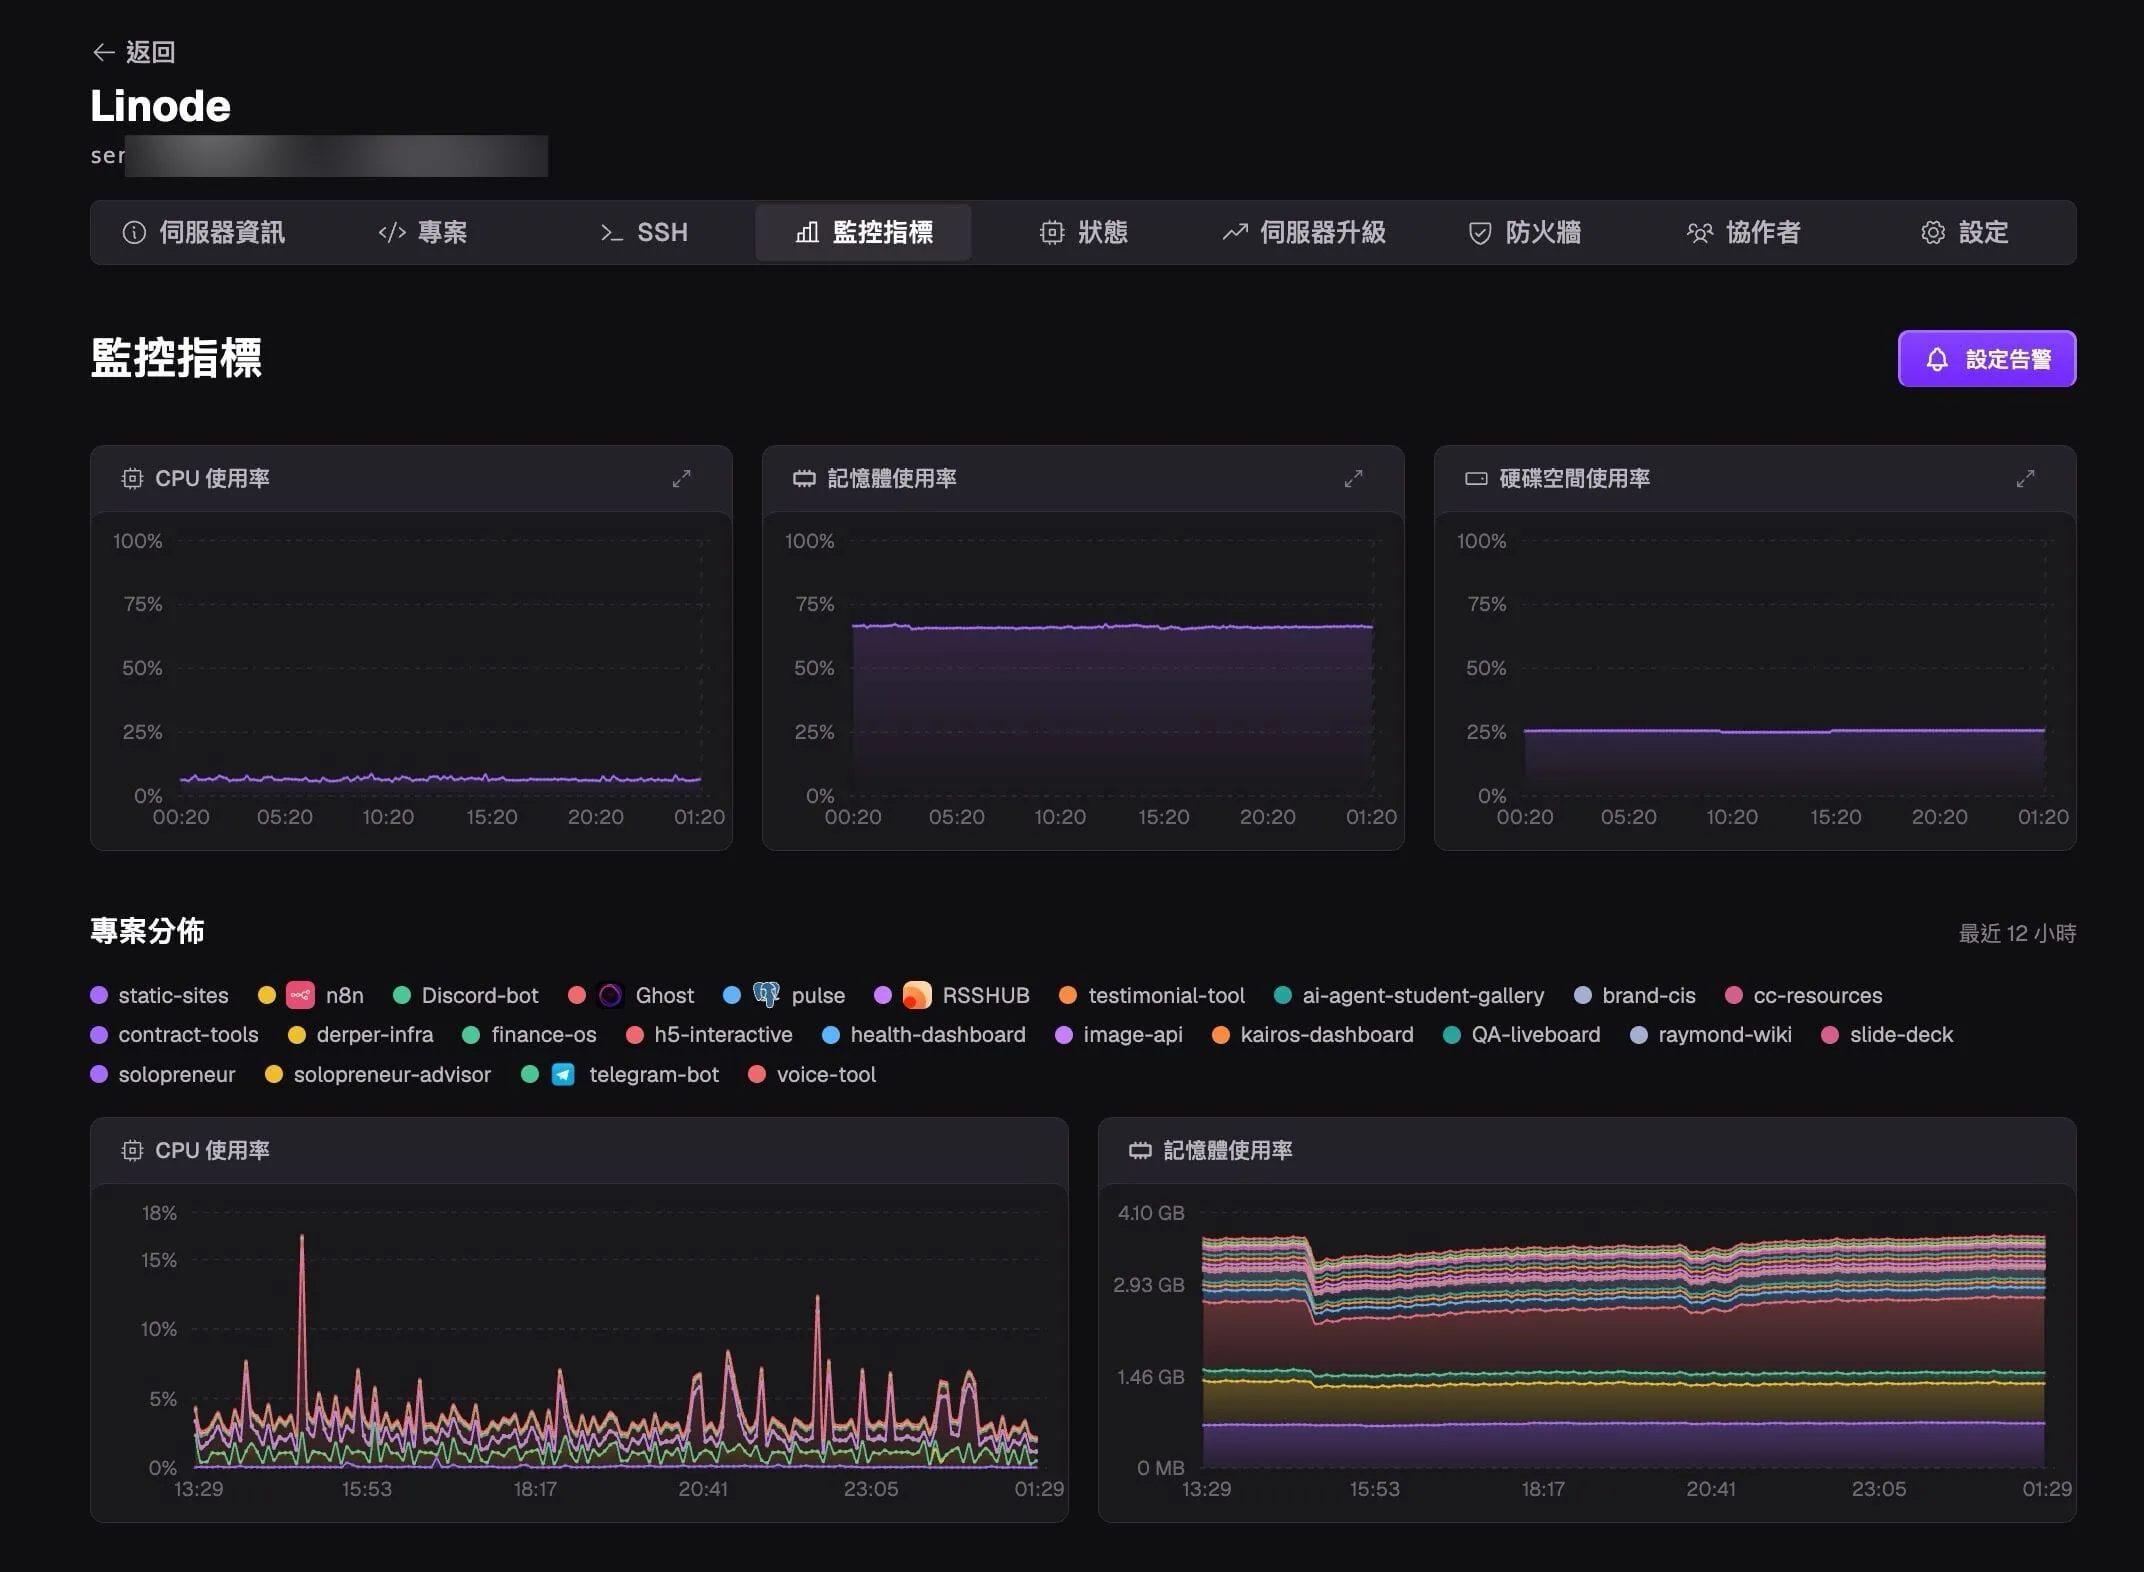The width and height of the screenshot is (2144, 1572).
Task: Click the h5-interactive legend label
Action: [723, 1034]
